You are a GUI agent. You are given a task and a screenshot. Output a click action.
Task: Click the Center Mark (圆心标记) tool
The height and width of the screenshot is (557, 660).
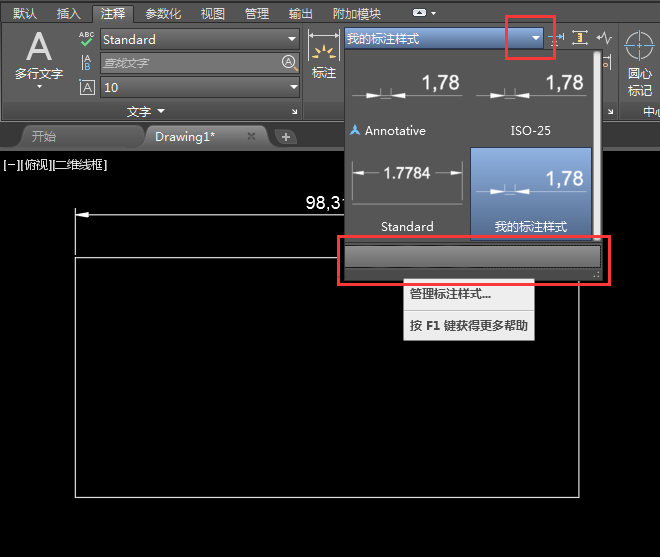click(x=639, y=63)
